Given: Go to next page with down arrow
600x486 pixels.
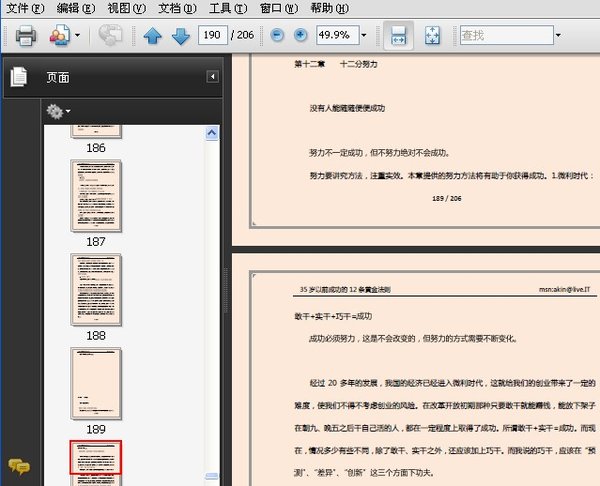Looking at the screenshot, I should (181, 36).
